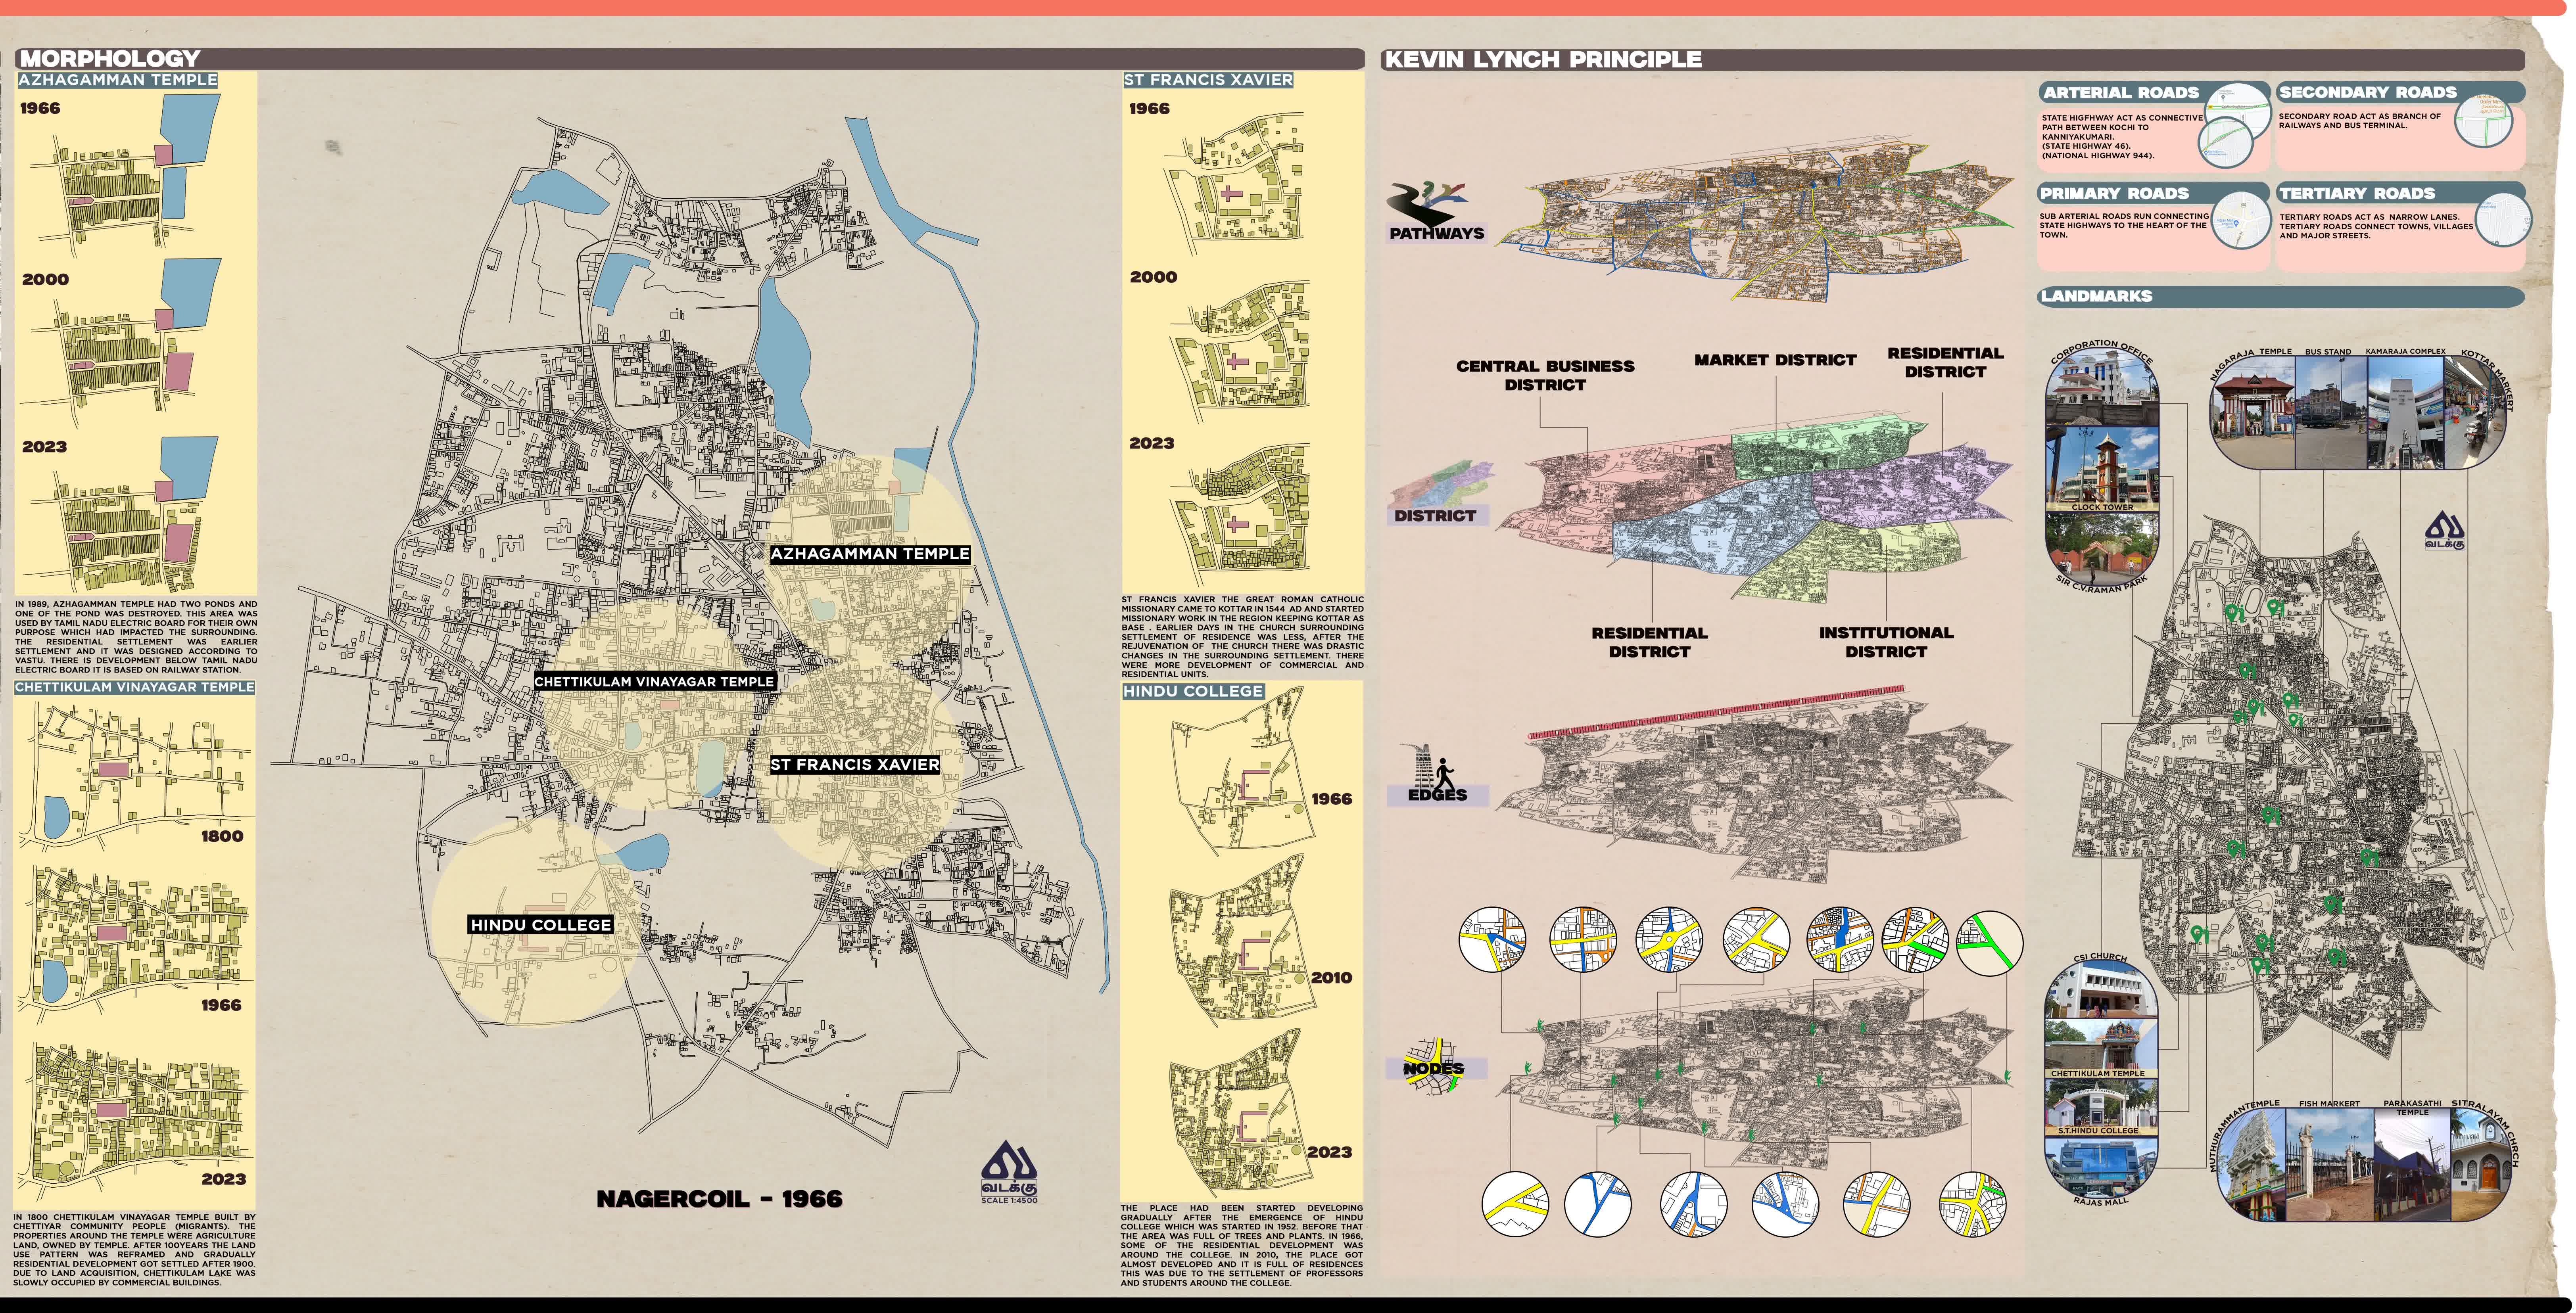Open the Kamaraja Complex photo
This screenshot has width=2576, height=1313.
[x=2405, y=412]
